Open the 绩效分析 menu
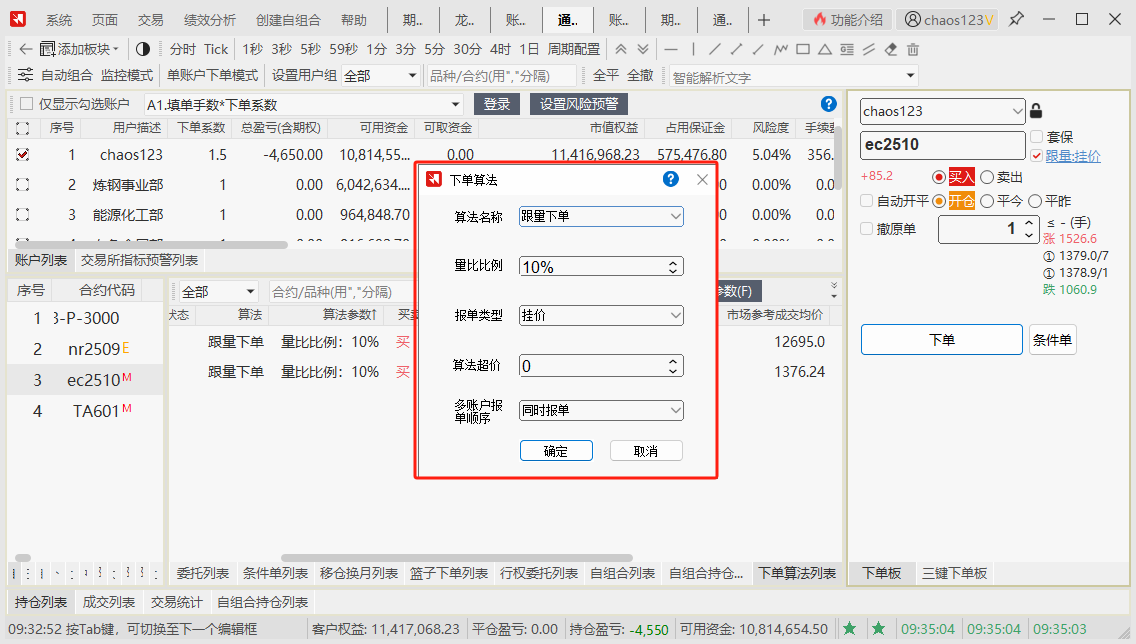Viewport: 1136px width, 644px height. point(210,20)
